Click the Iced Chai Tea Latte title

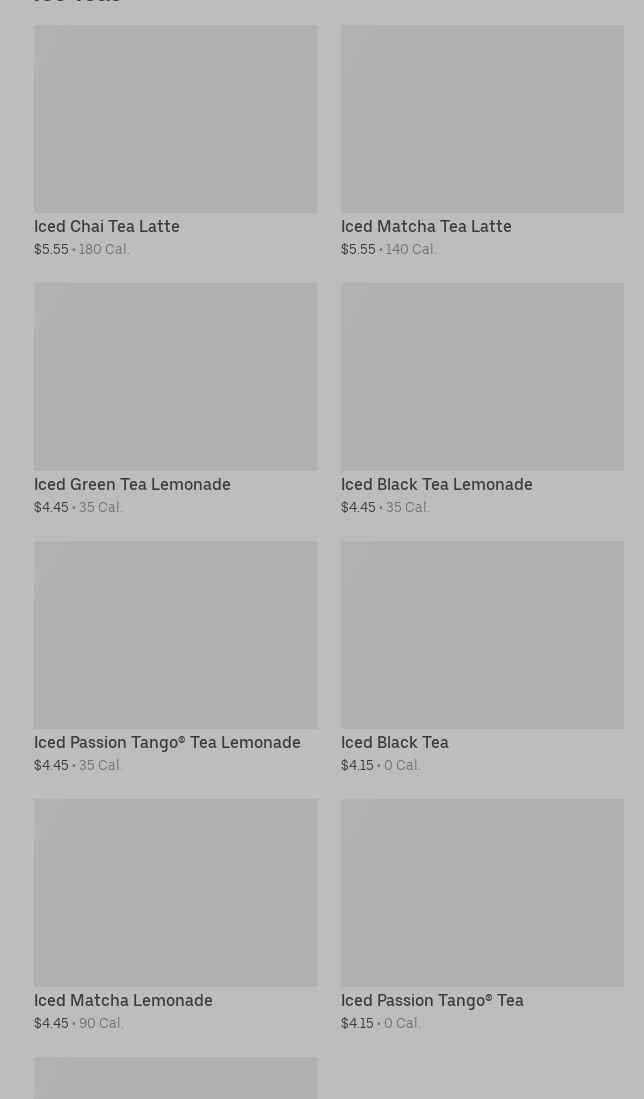pos(107,227)
